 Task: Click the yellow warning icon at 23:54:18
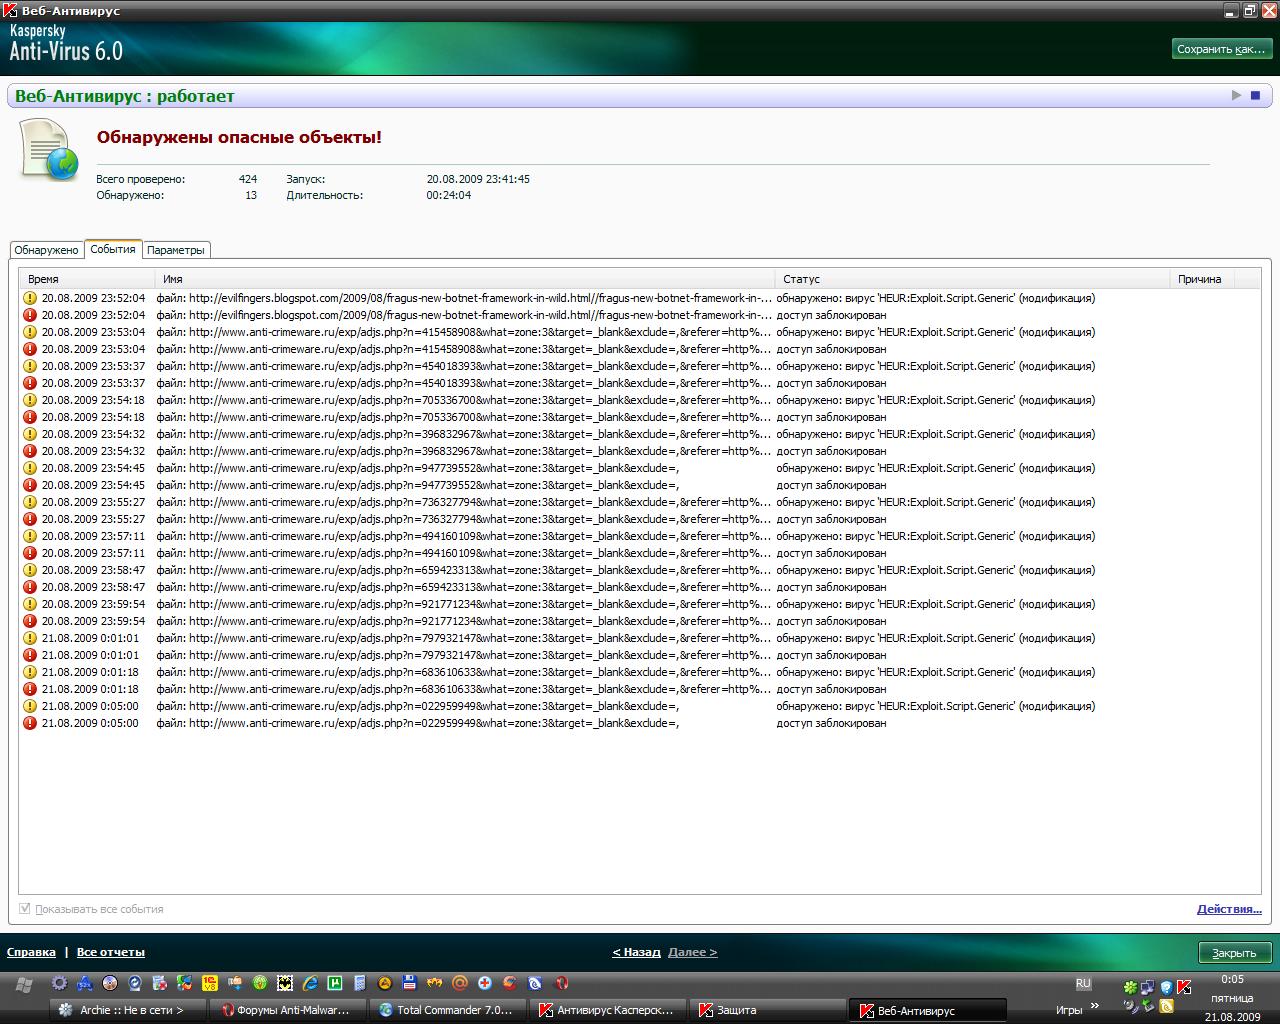pyautogui.click(x=30, y=400)
